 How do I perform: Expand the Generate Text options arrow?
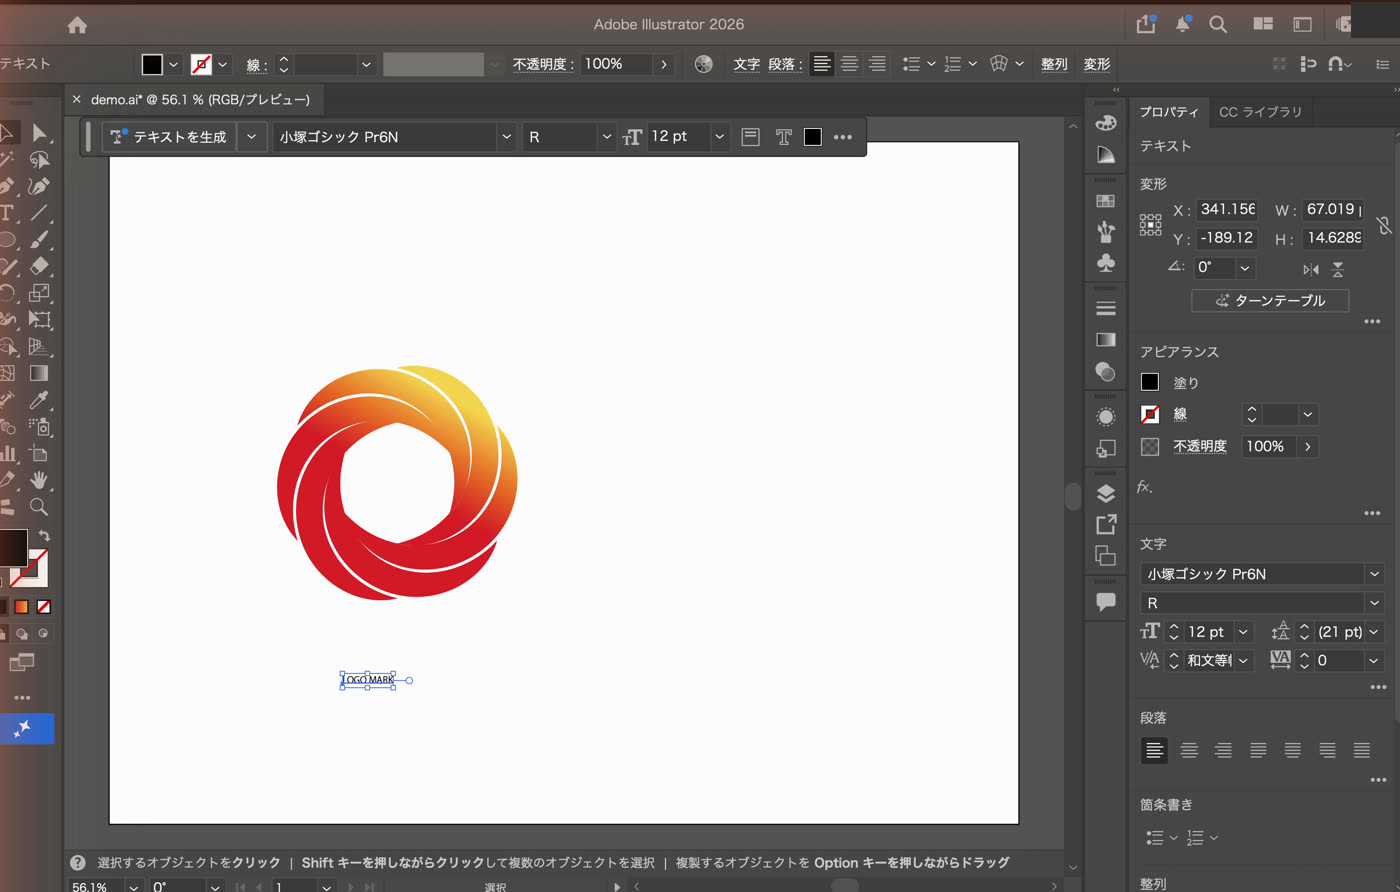[252, 137]
